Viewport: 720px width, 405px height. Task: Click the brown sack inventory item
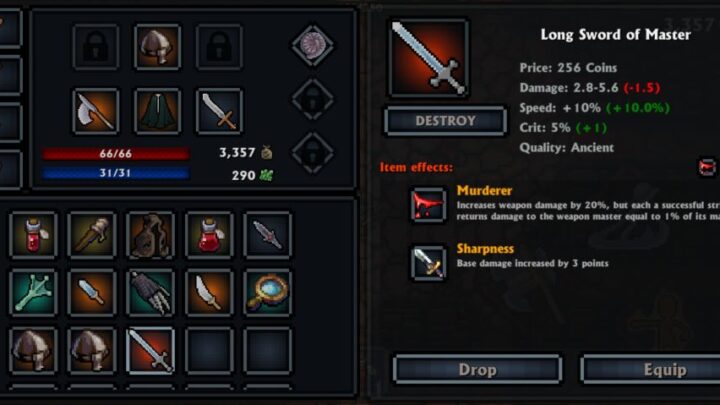click(x=151, y=235)
